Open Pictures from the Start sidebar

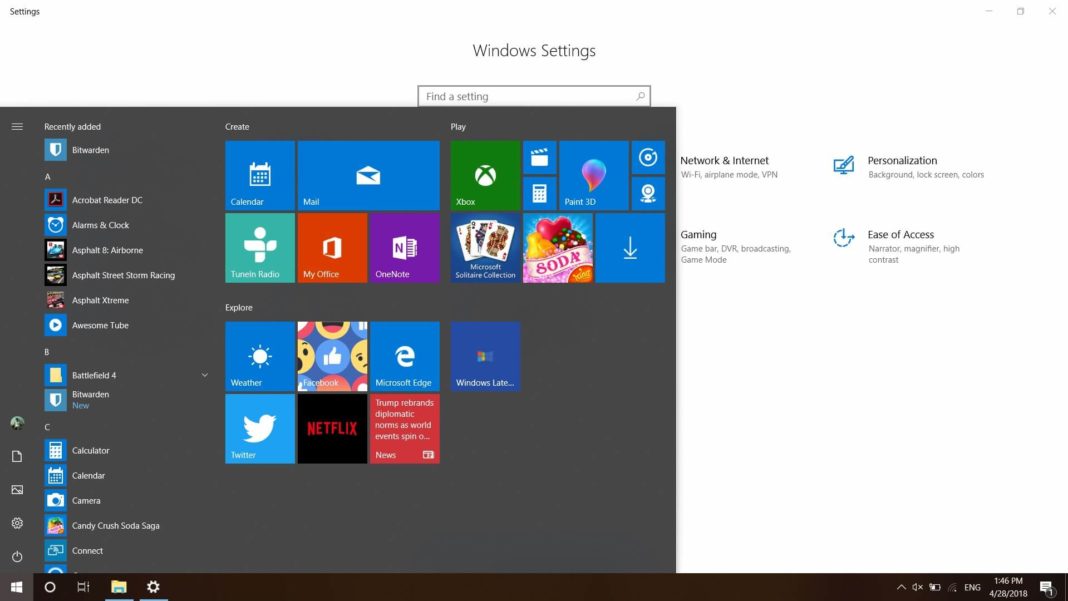(16, 489)
